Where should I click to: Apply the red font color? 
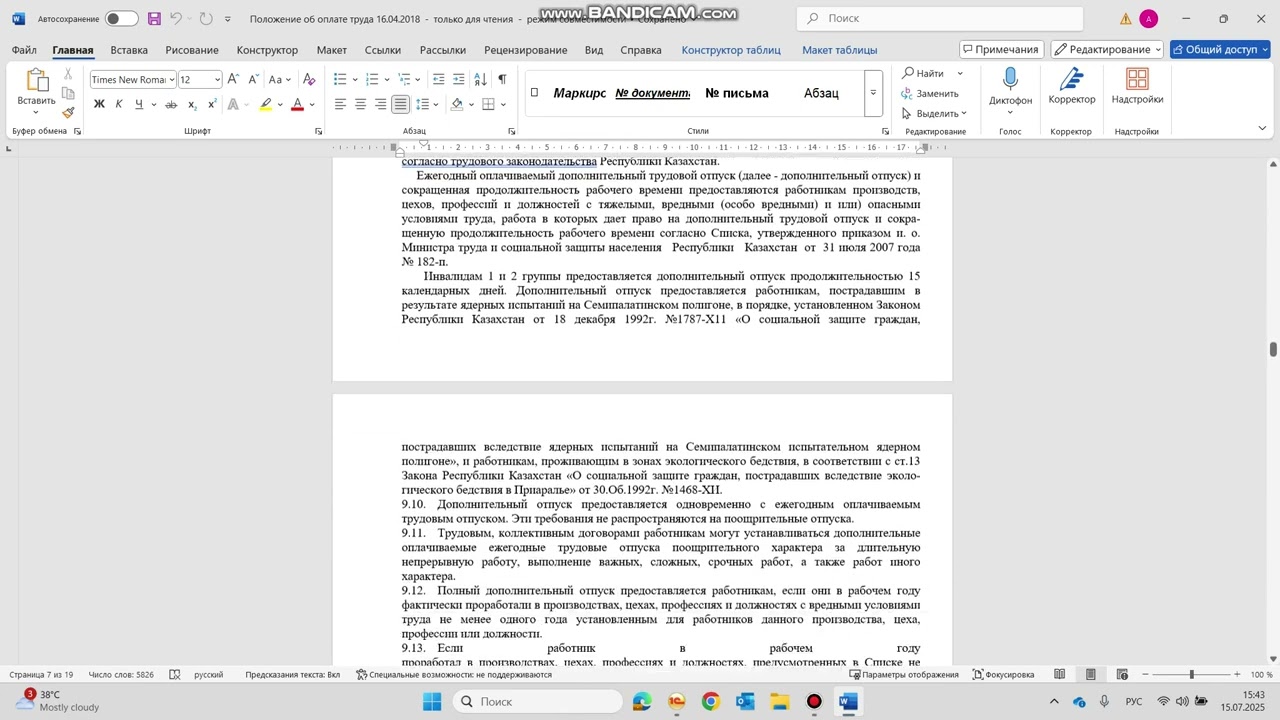coord(297,104)
